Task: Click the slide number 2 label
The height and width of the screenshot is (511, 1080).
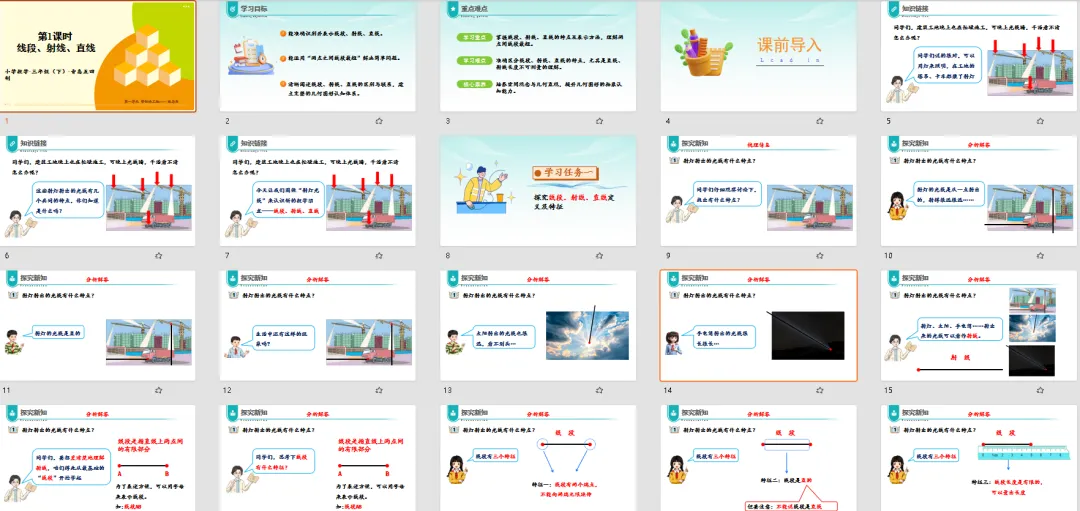Action: tap(227, 121)
